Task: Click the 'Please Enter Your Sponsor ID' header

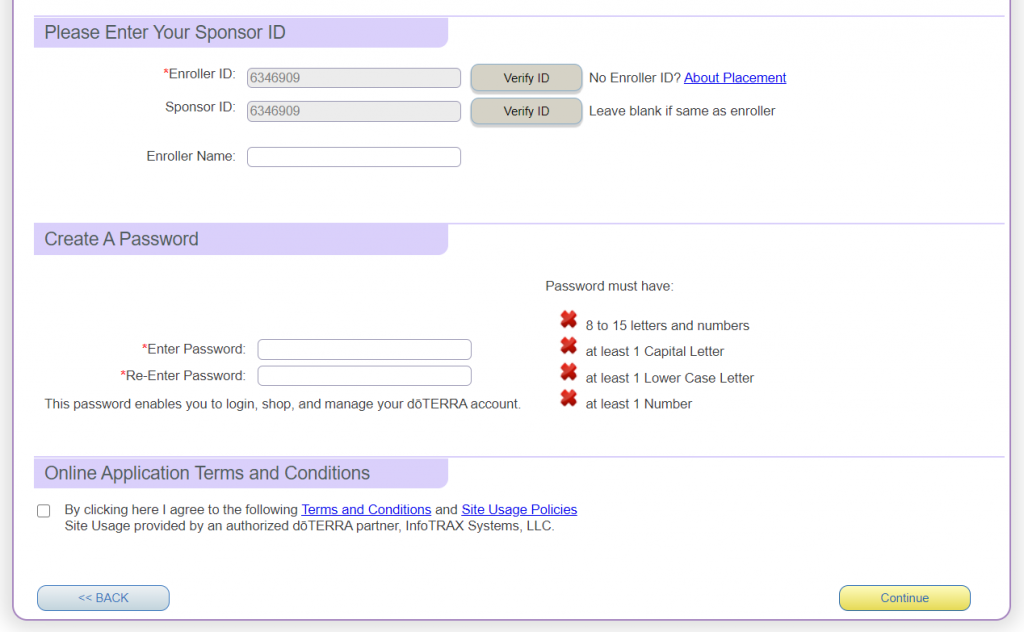Action: pyautogui.click(x=165, y=33)
